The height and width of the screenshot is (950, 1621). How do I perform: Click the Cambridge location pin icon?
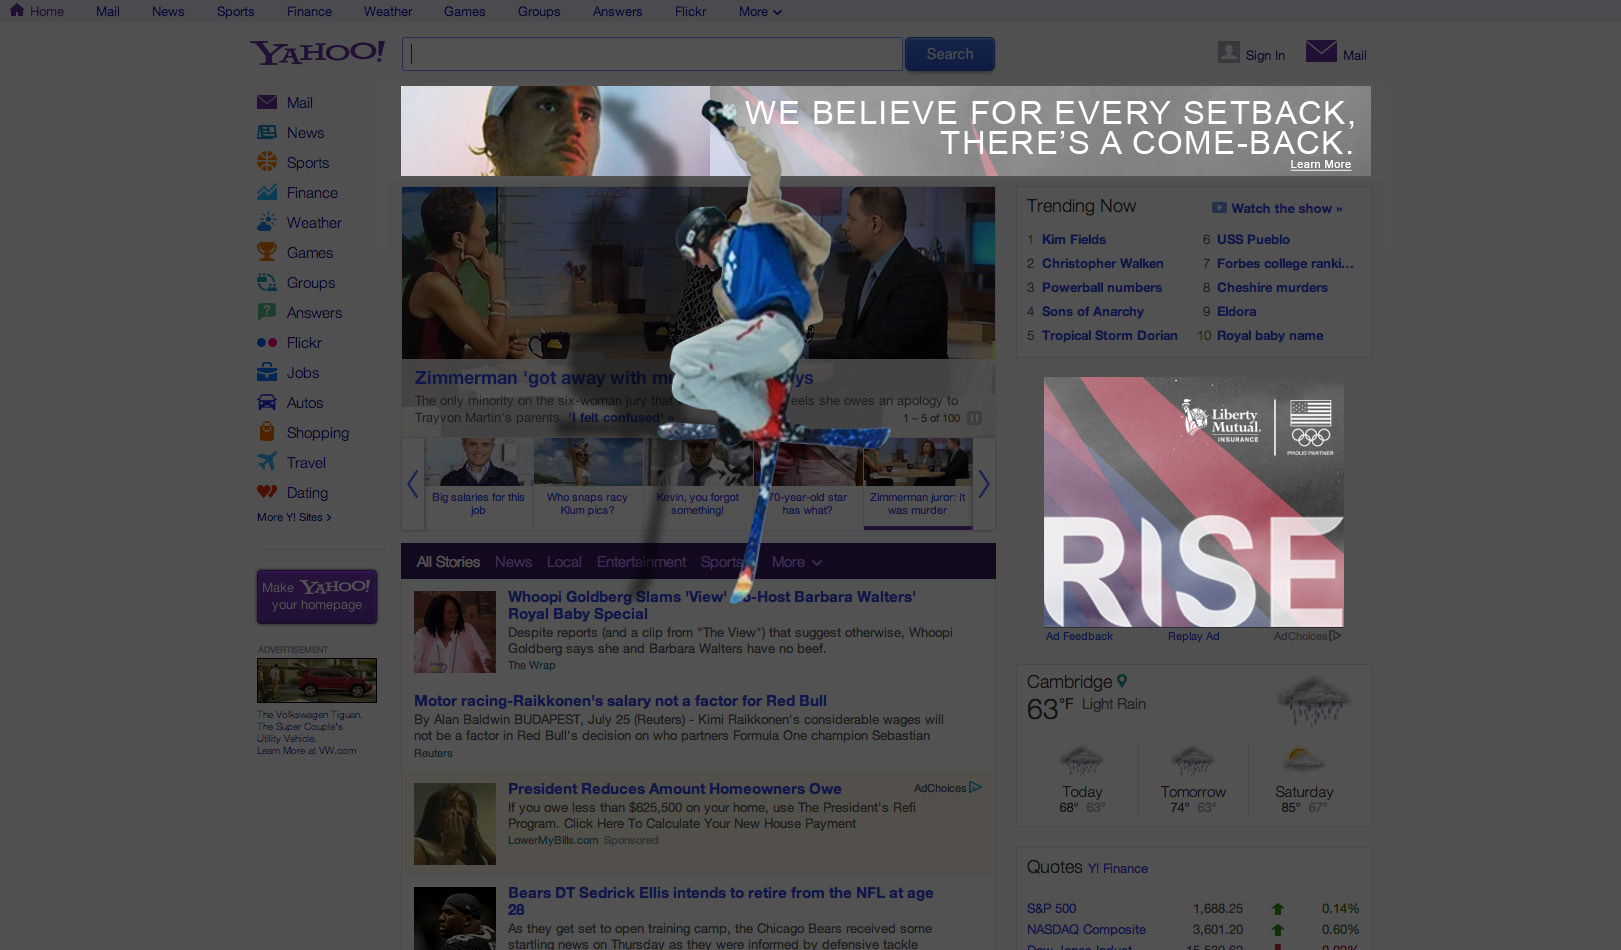(x=1122, y=681)
